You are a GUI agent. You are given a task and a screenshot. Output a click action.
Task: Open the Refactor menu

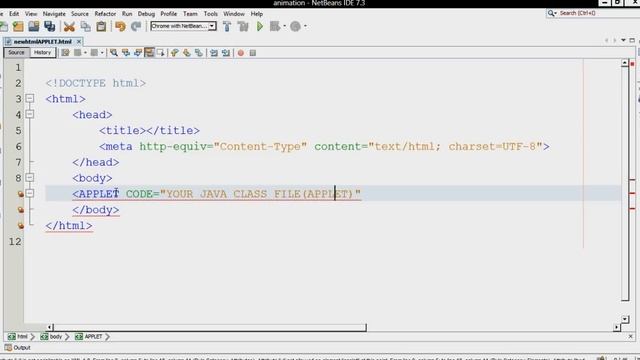point(105,14)
